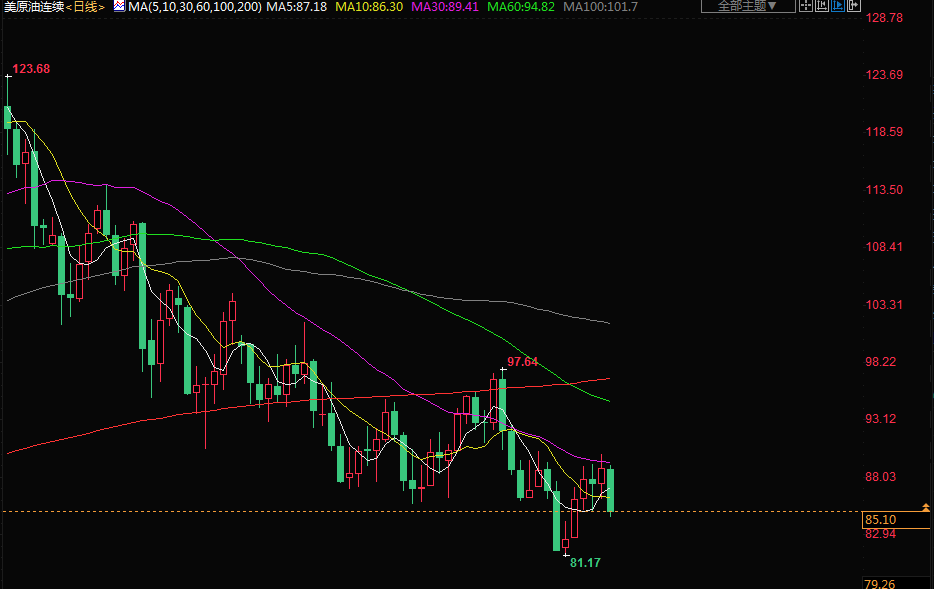Click the blue highlighted toolbar icon
The width and height of the screenshot is (934, 589).
coord(838,6)
